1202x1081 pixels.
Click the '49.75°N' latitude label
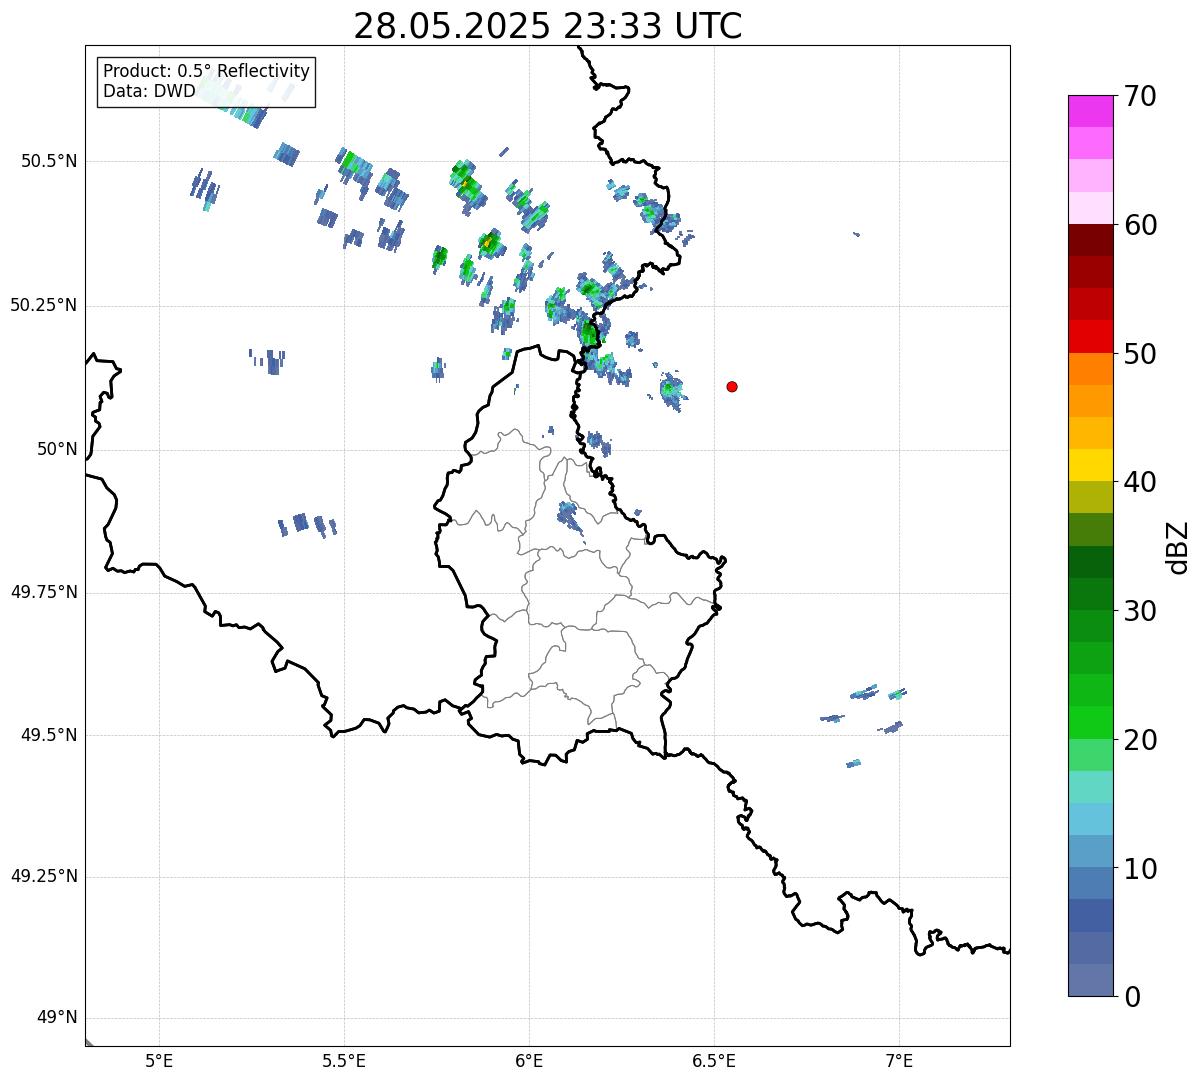44,592
